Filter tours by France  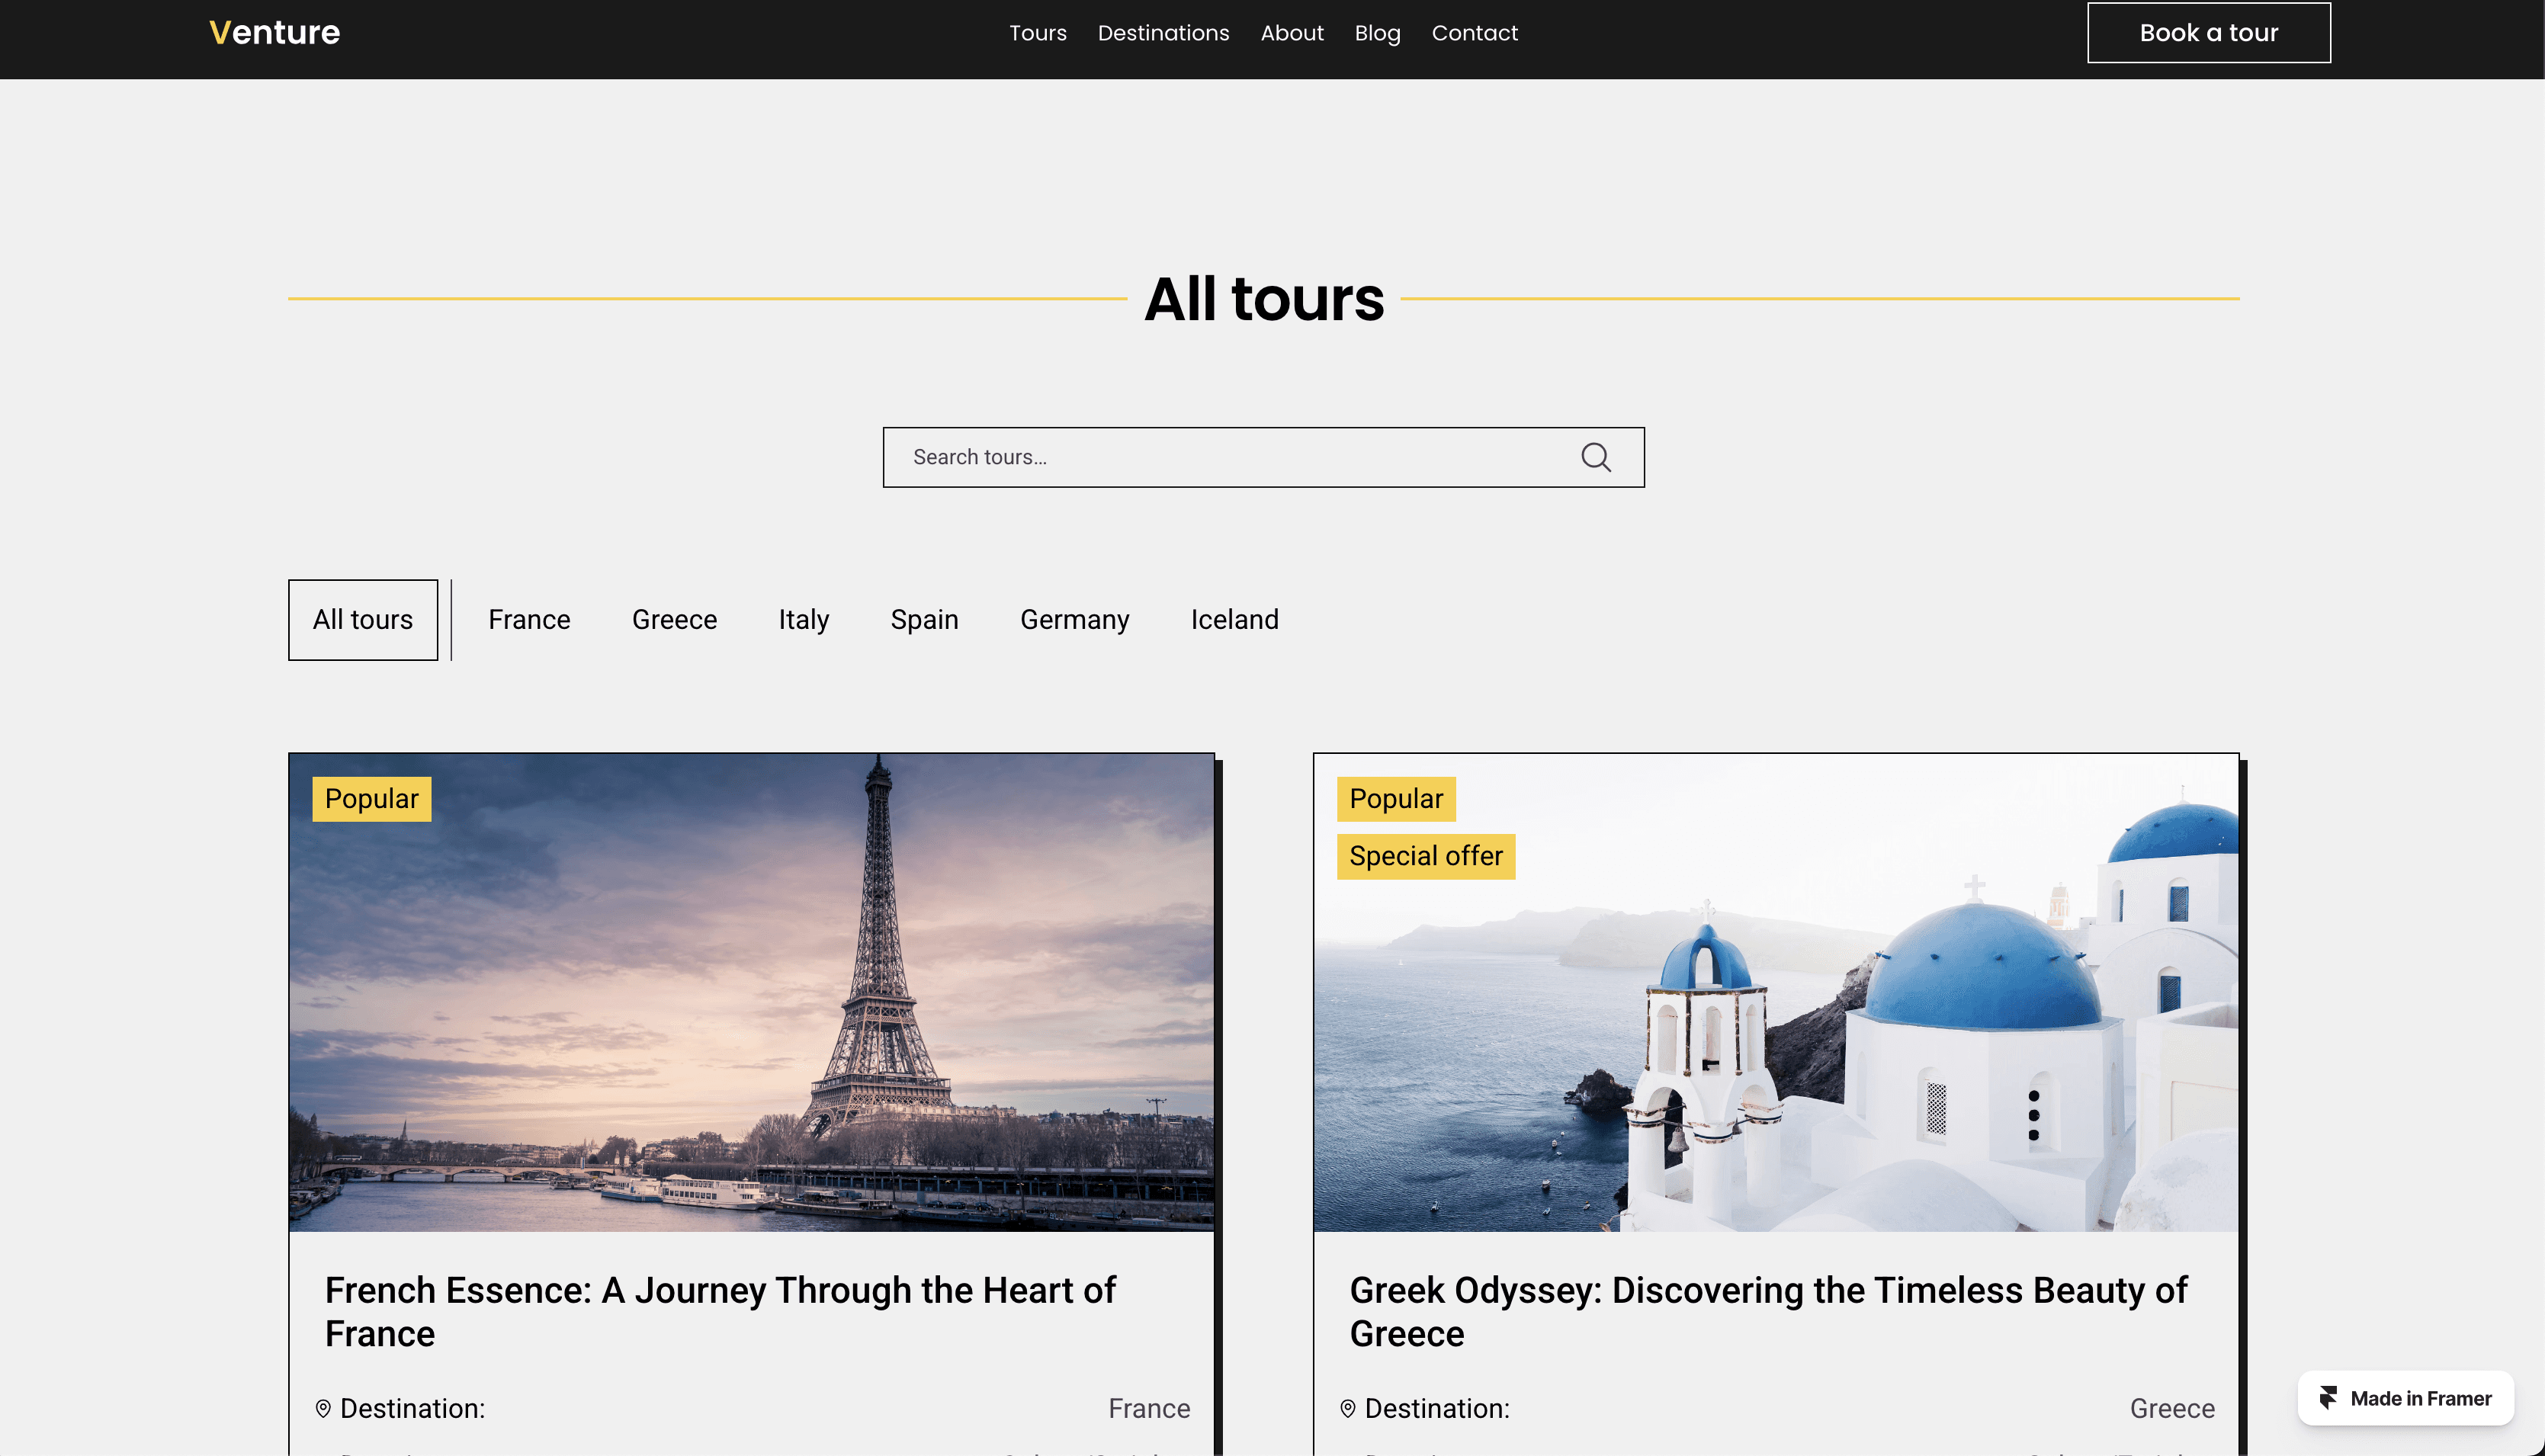pyautogui.click(x=529, y=619)
